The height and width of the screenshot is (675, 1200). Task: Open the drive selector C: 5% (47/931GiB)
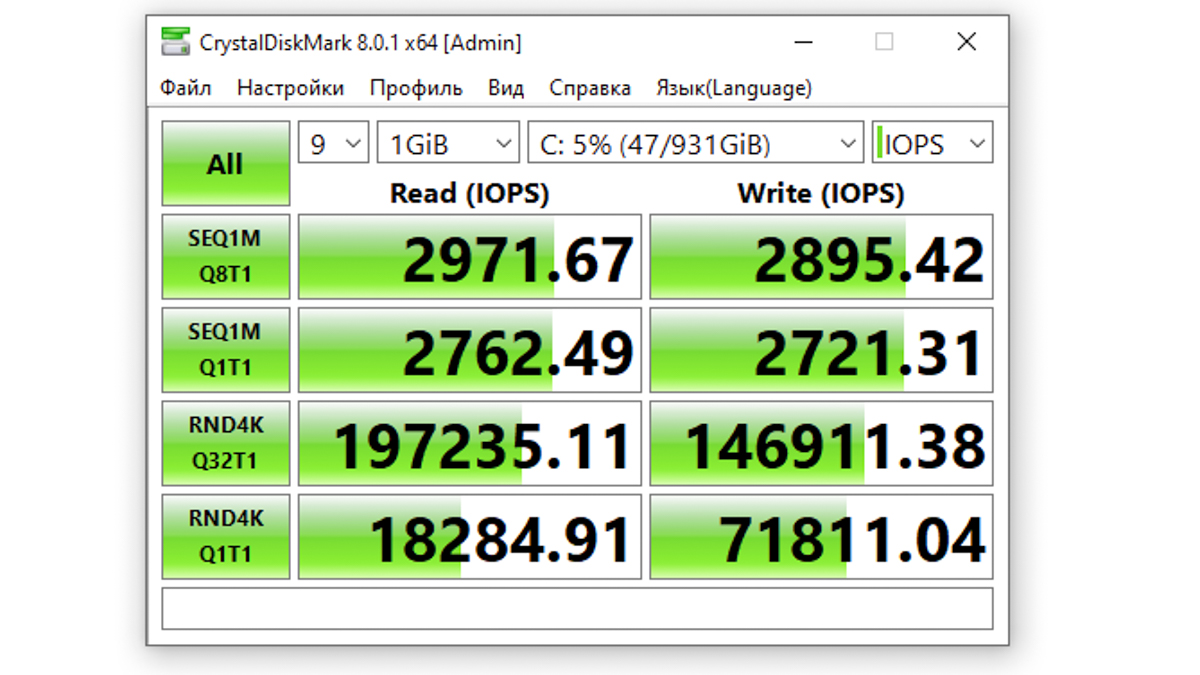coord(695,144)
